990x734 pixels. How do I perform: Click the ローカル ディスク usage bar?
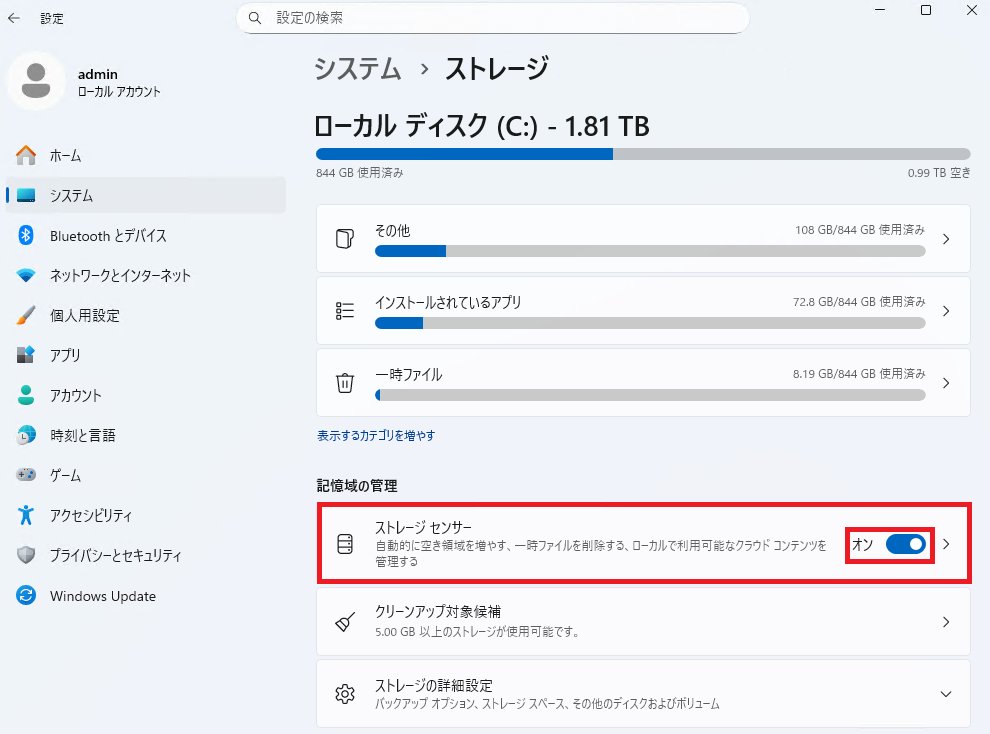643,154
